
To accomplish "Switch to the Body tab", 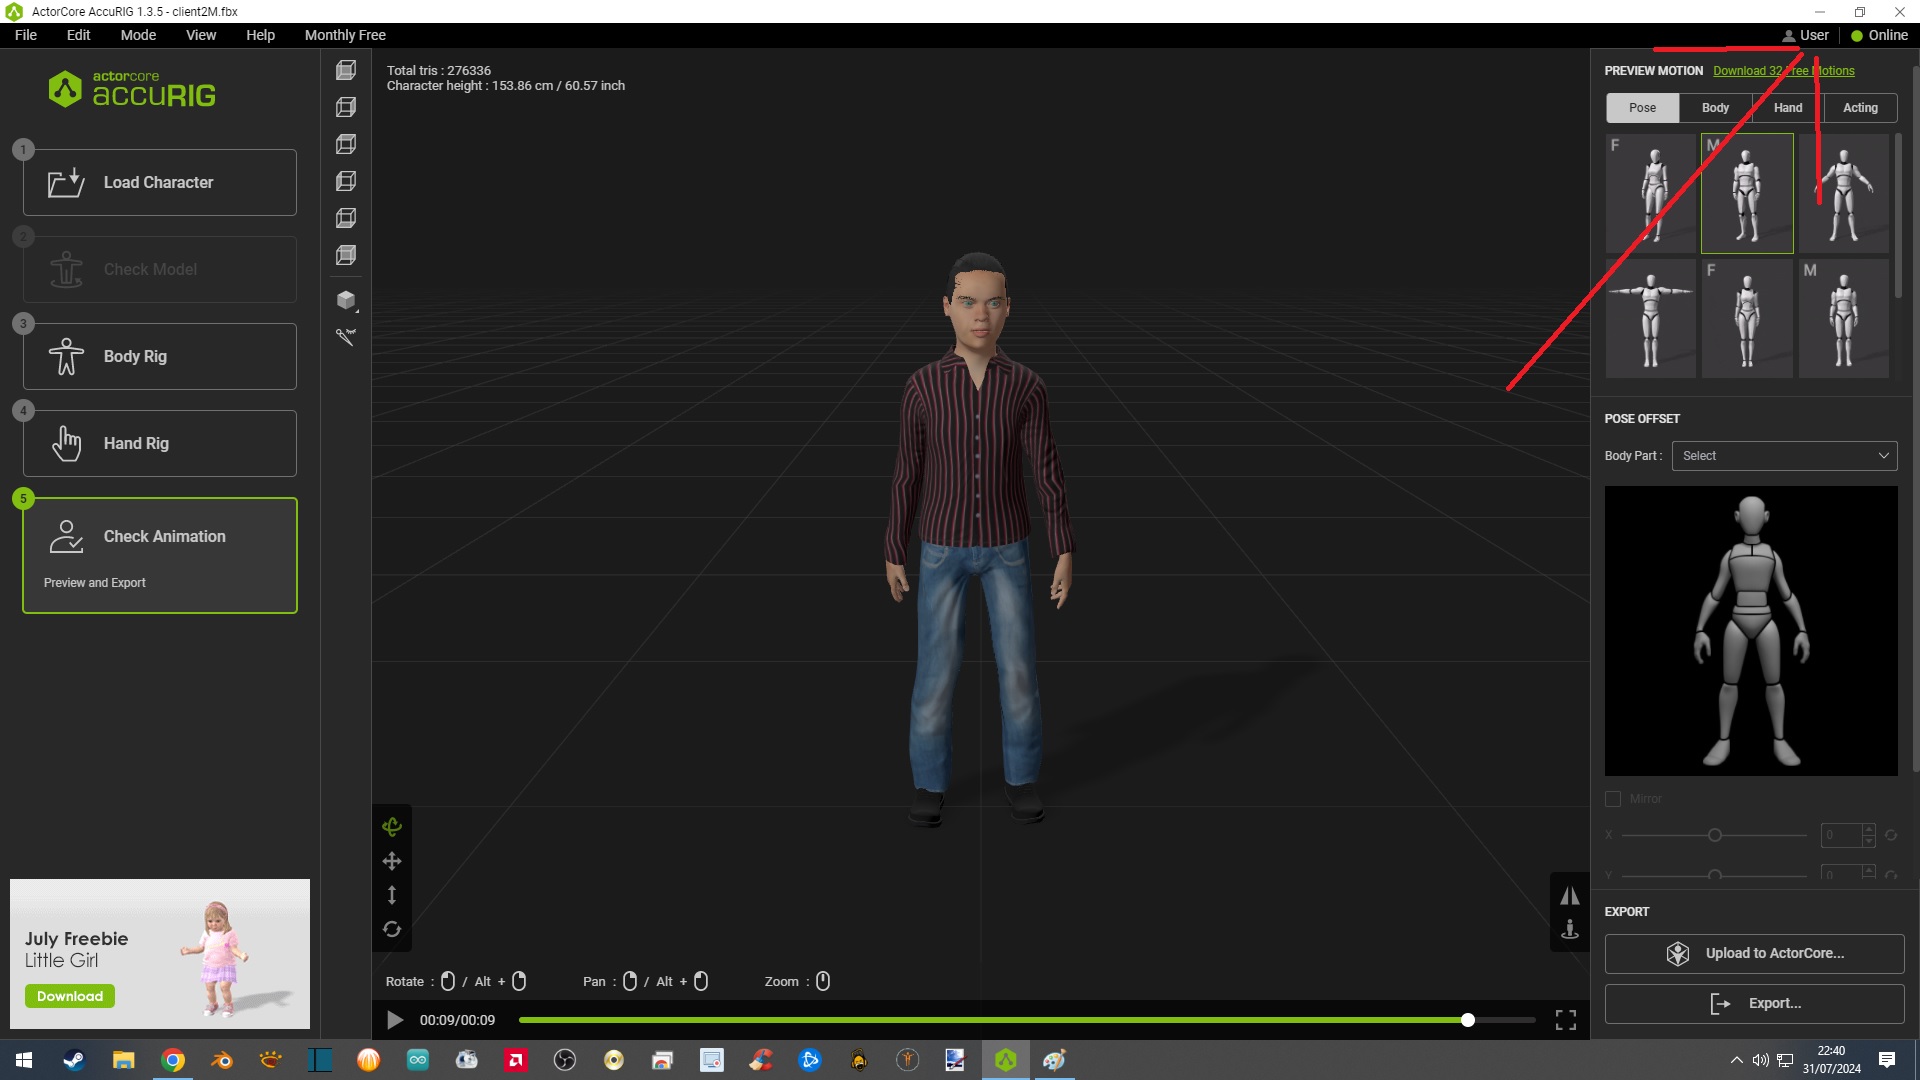I will 1715,108.
